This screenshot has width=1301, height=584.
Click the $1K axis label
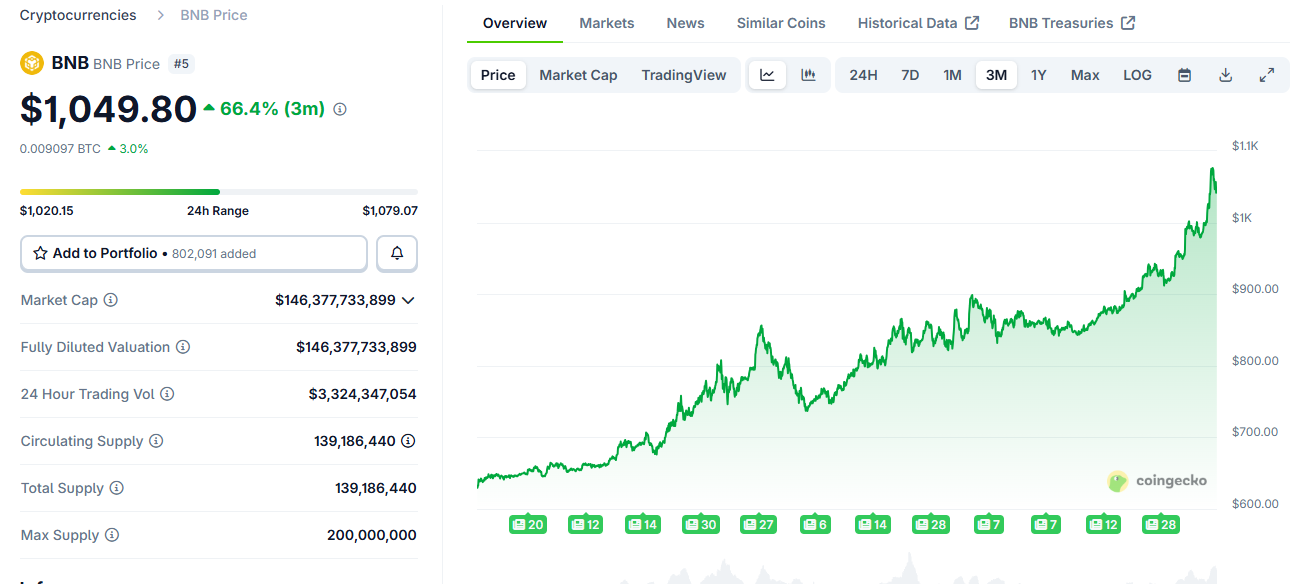1241,218
